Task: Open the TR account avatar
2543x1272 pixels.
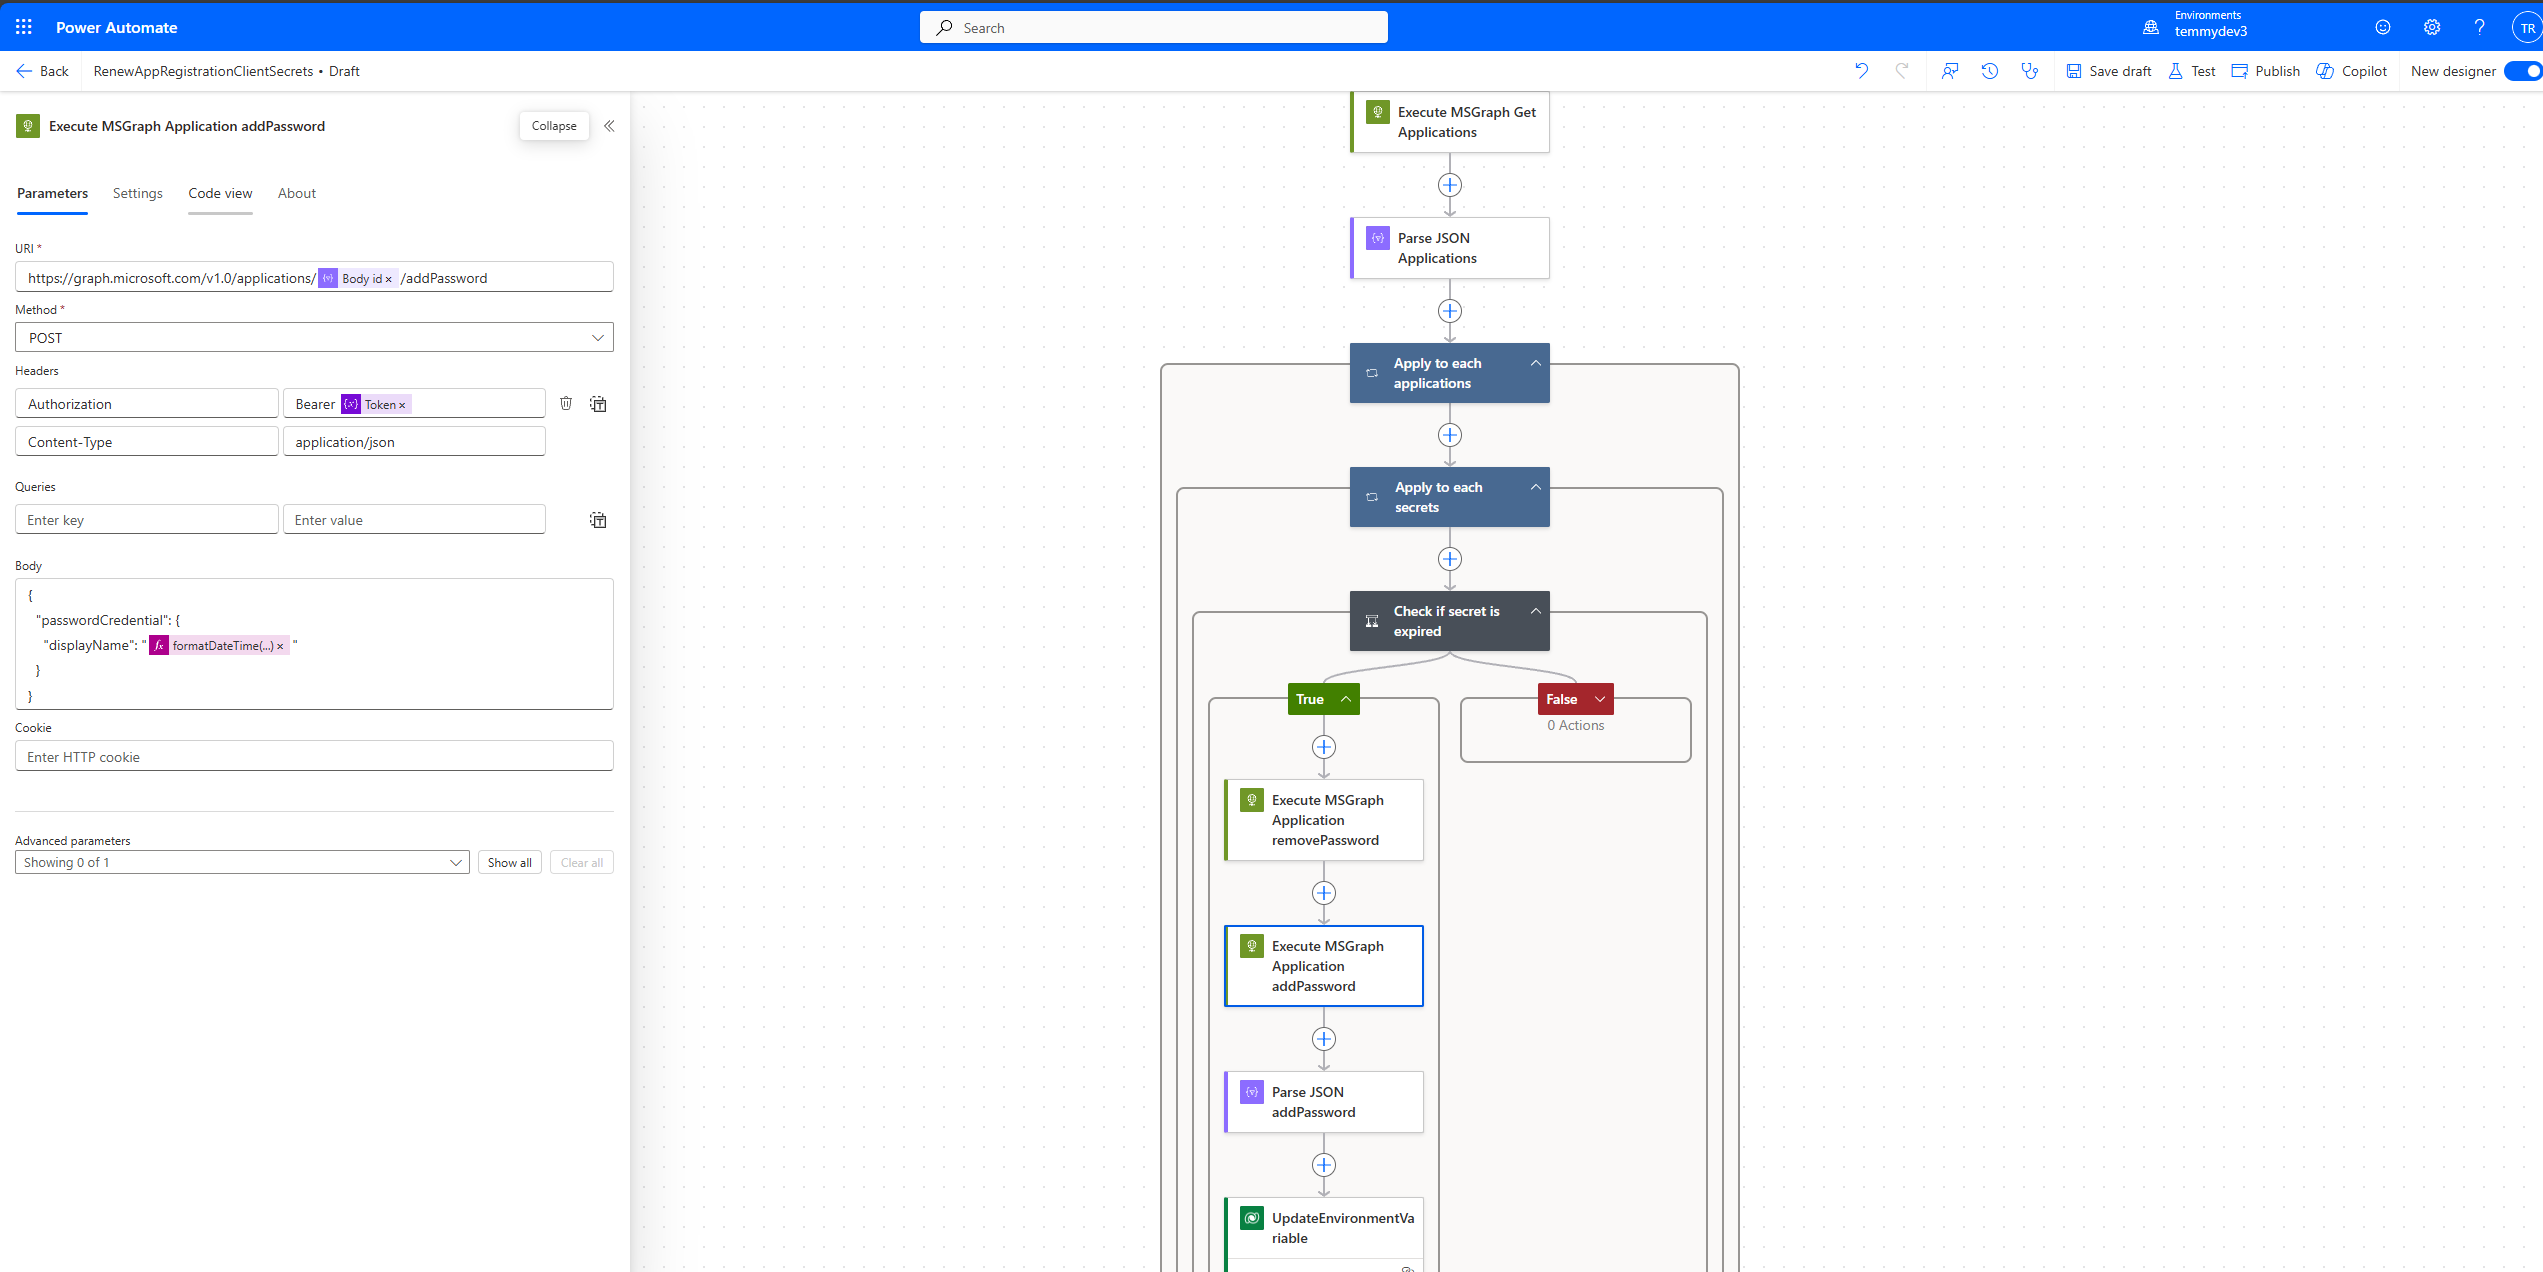Action: pos(2528,28)
